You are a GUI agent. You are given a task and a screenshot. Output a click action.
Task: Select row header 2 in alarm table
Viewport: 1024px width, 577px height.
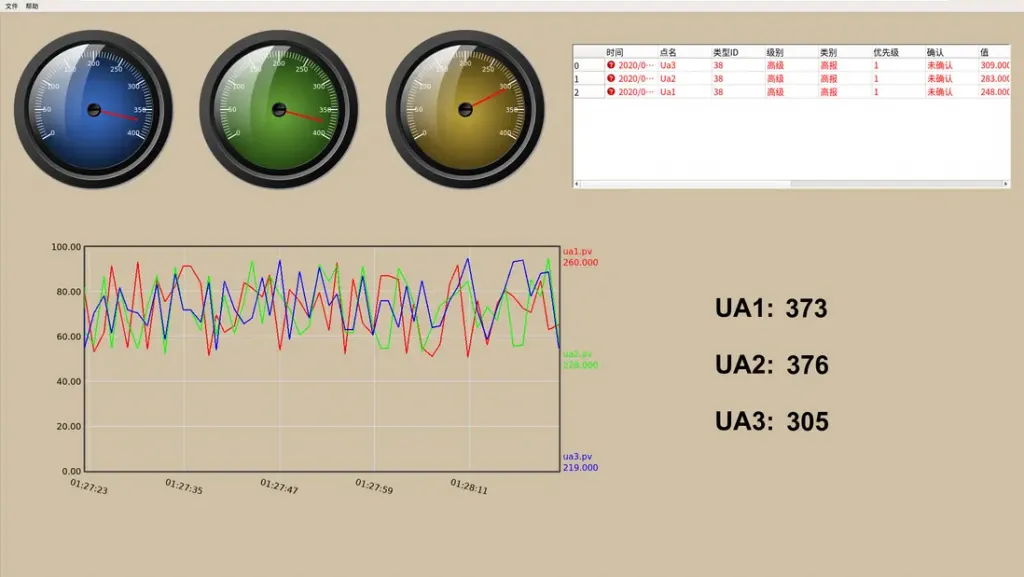pyautogui.click(x=588, y=92)
